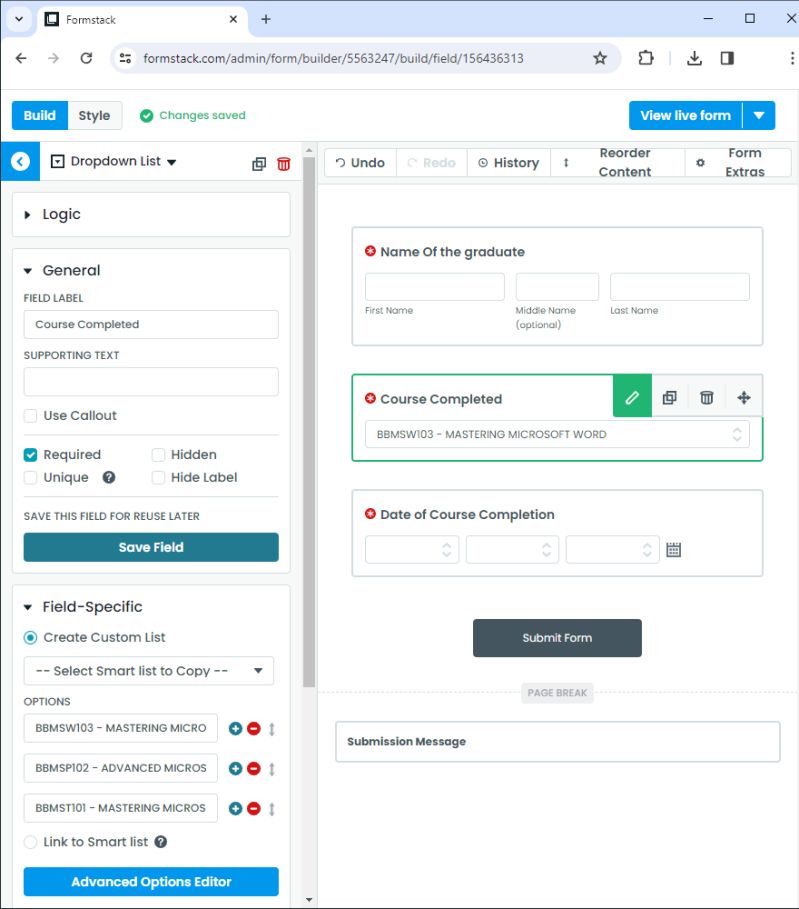Open the Course Completed dropdown on canvas
Image resolution: width=799 pixels, height=909 pixels.
pyautogui.click(x=557, y=434)
